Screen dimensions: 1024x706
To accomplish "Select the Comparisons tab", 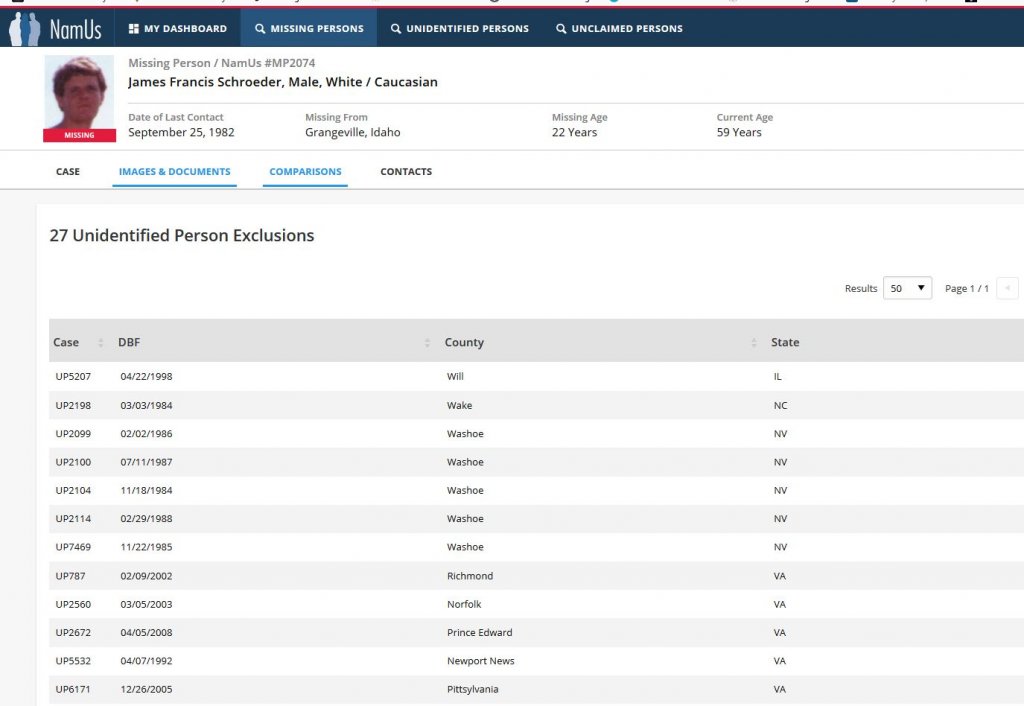I will point(305,172).
